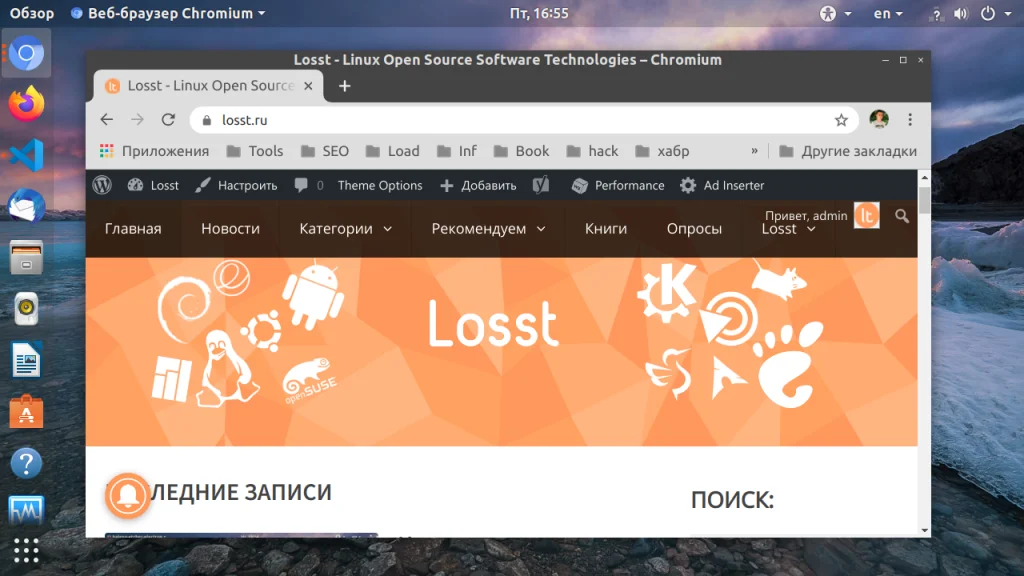
Task: Open the Book bookmark folder
Action: [x=521, y=151]
